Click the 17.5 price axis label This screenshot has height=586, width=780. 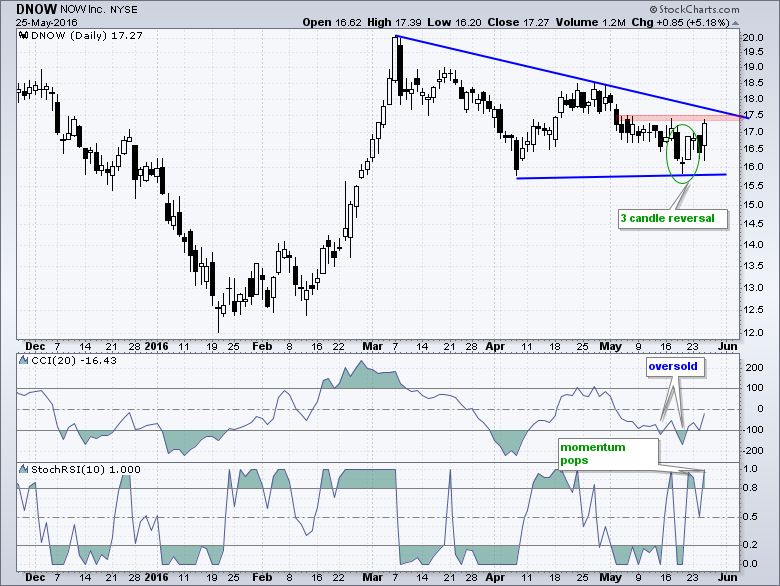753,115
